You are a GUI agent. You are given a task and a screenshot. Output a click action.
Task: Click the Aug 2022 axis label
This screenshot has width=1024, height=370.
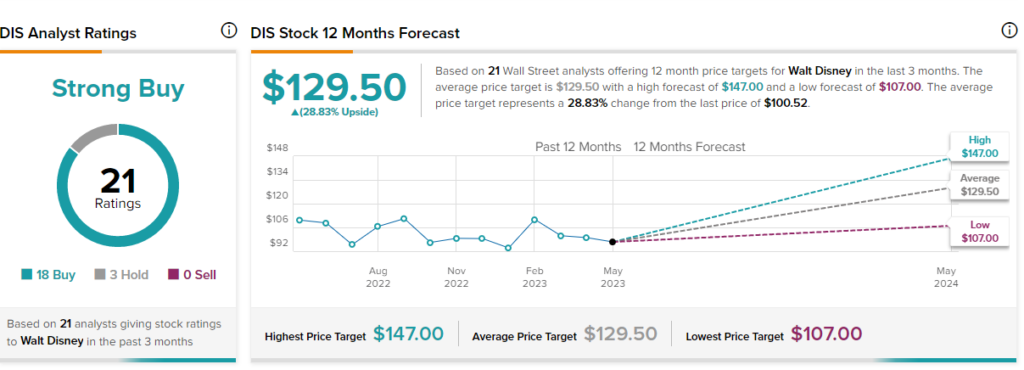378,277
